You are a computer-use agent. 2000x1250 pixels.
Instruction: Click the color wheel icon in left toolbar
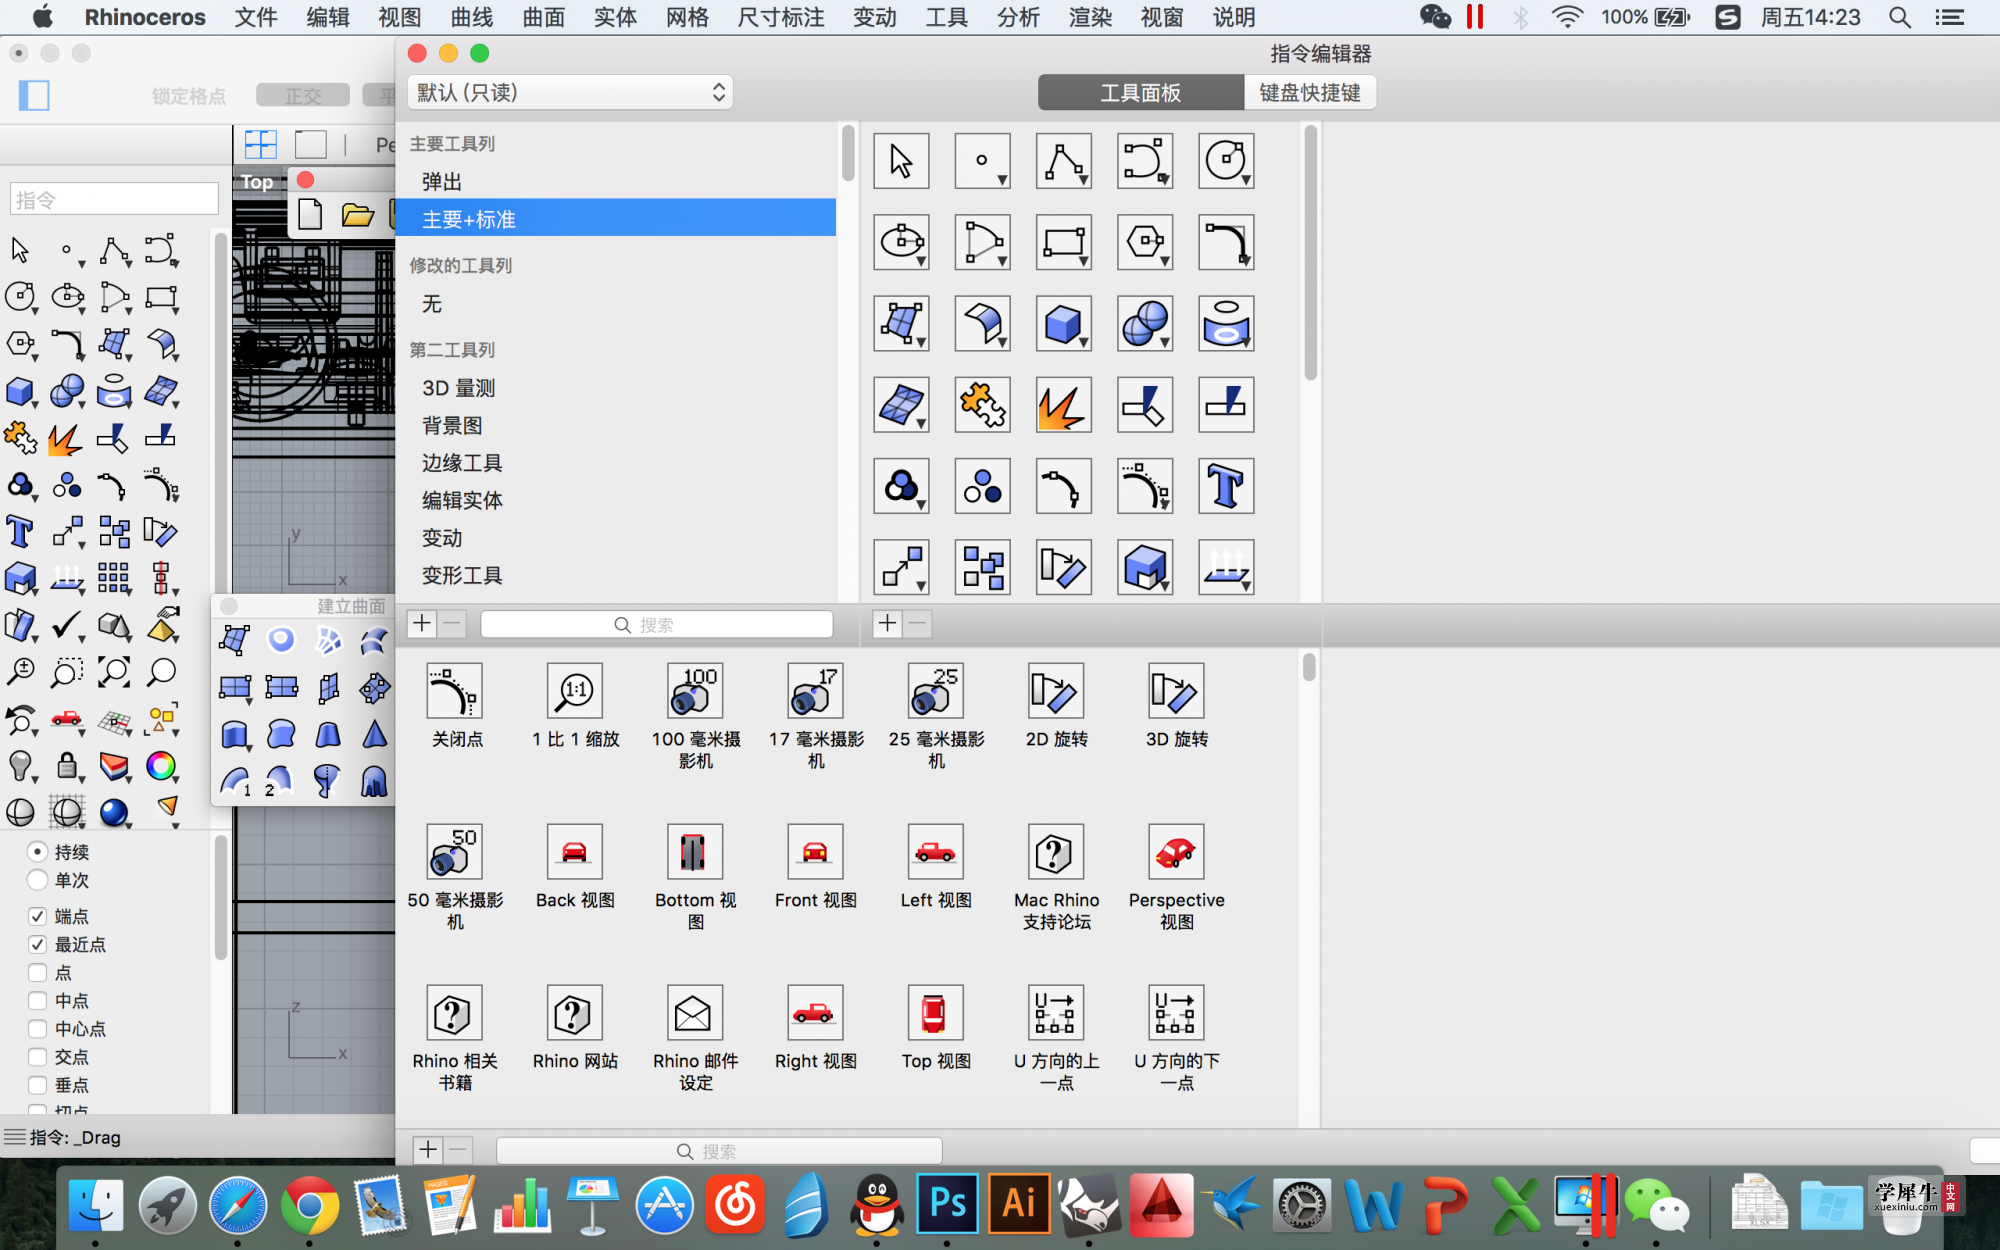(160, 766)
